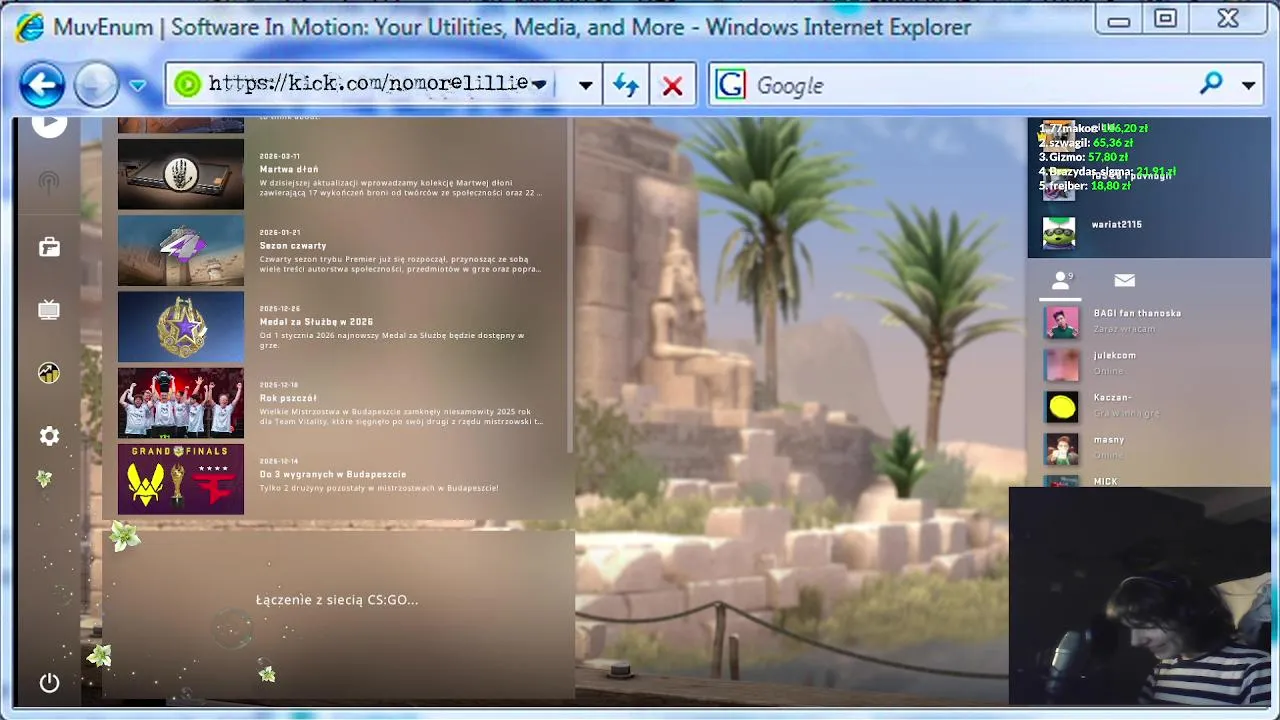
Task: Open the Rok pszczół team photo thumbnail
Action: [x=181, y=403]
